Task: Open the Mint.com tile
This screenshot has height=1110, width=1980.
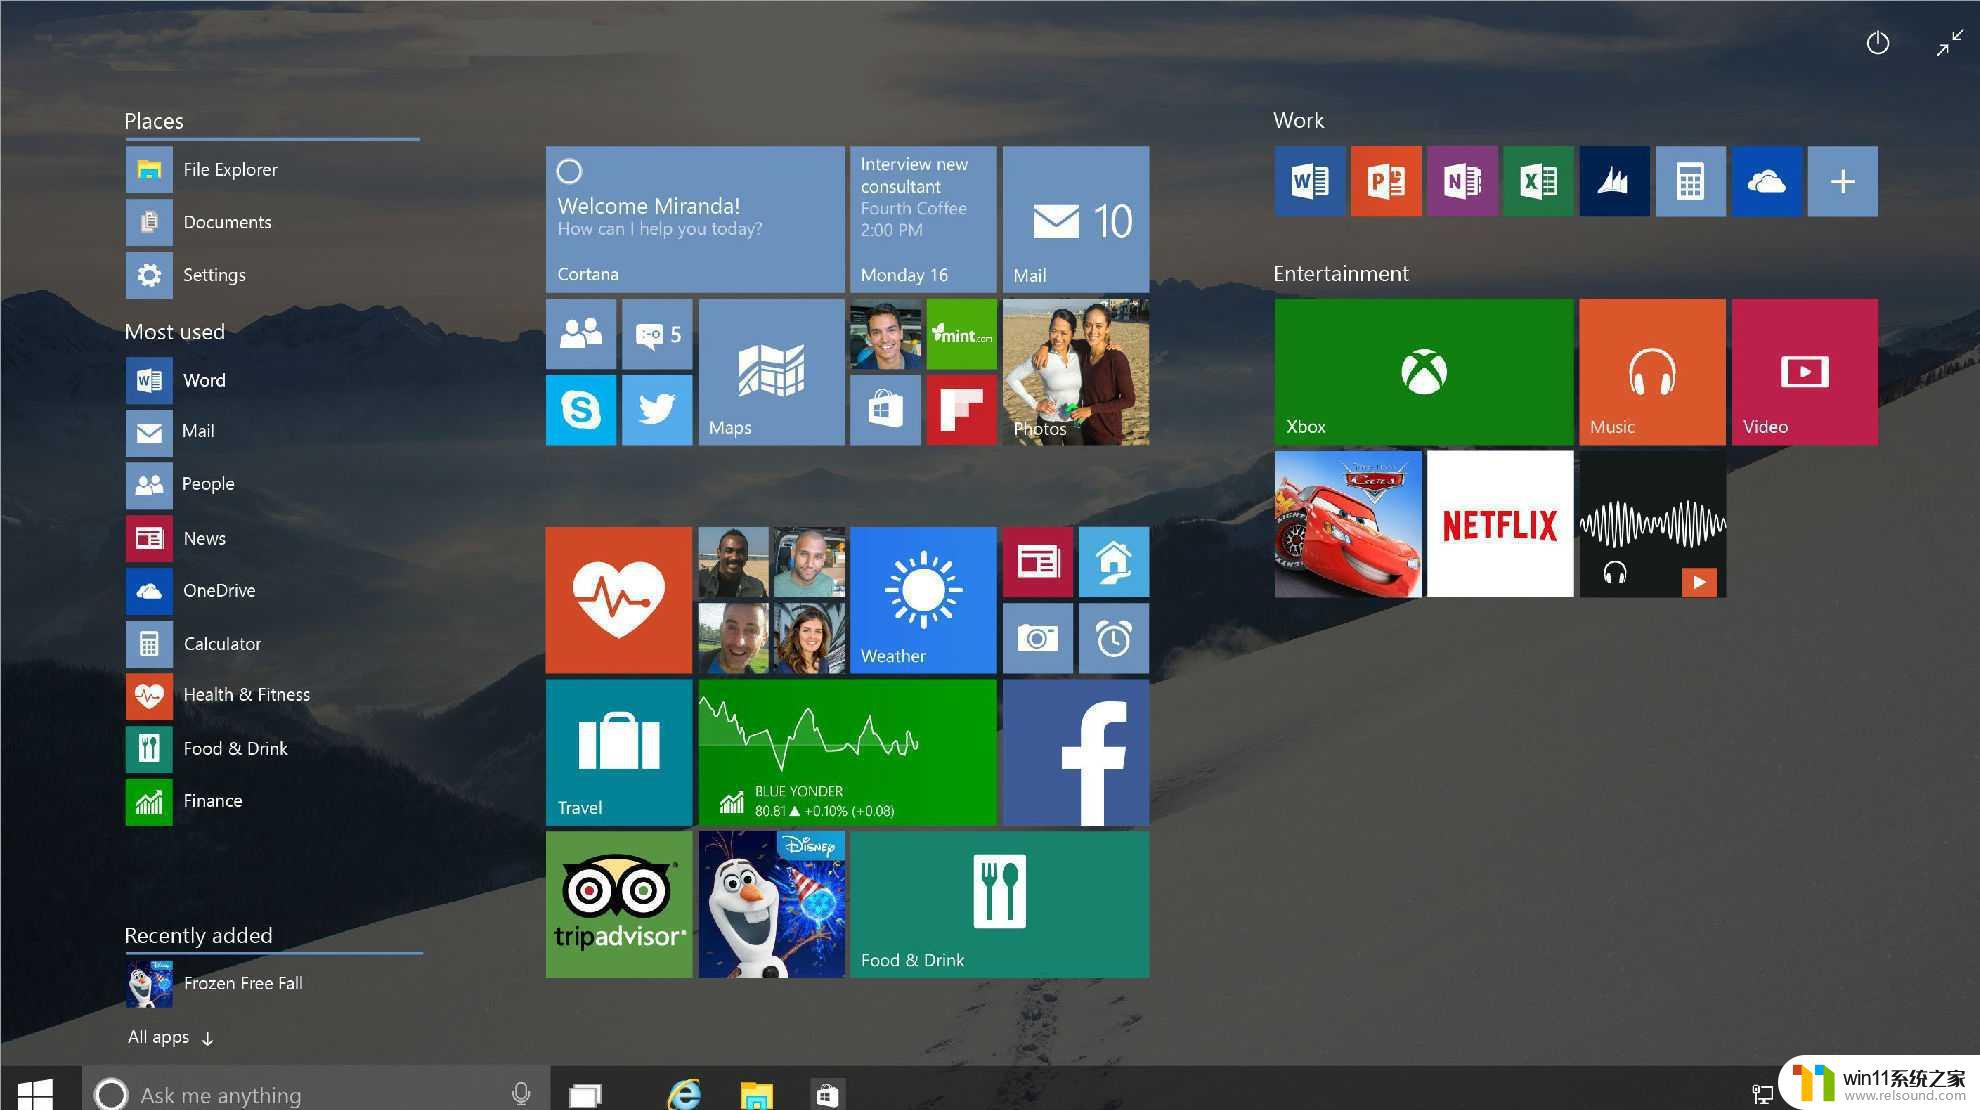Action: click(962, 334)
